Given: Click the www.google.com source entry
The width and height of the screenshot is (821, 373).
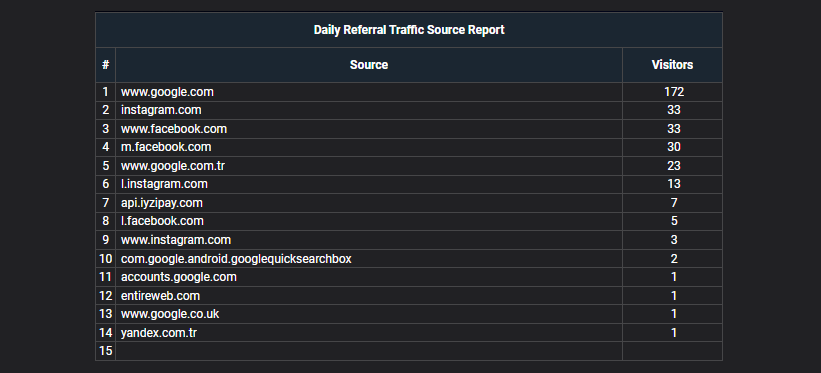Looking at the screenshot, I should pyautogui.click(x=167, y=92).
